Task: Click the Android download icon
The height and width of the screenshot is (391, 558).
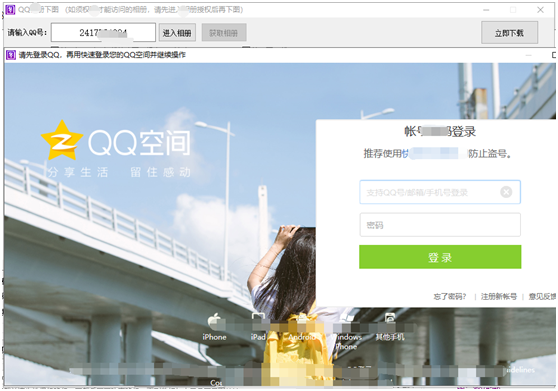Action: click(302, 318)
